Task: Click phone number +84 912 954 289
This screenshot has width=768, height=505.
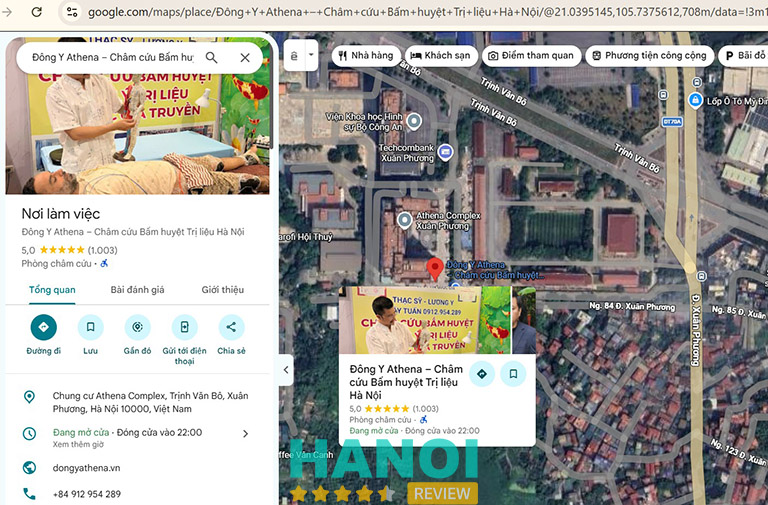Action: 87,494
